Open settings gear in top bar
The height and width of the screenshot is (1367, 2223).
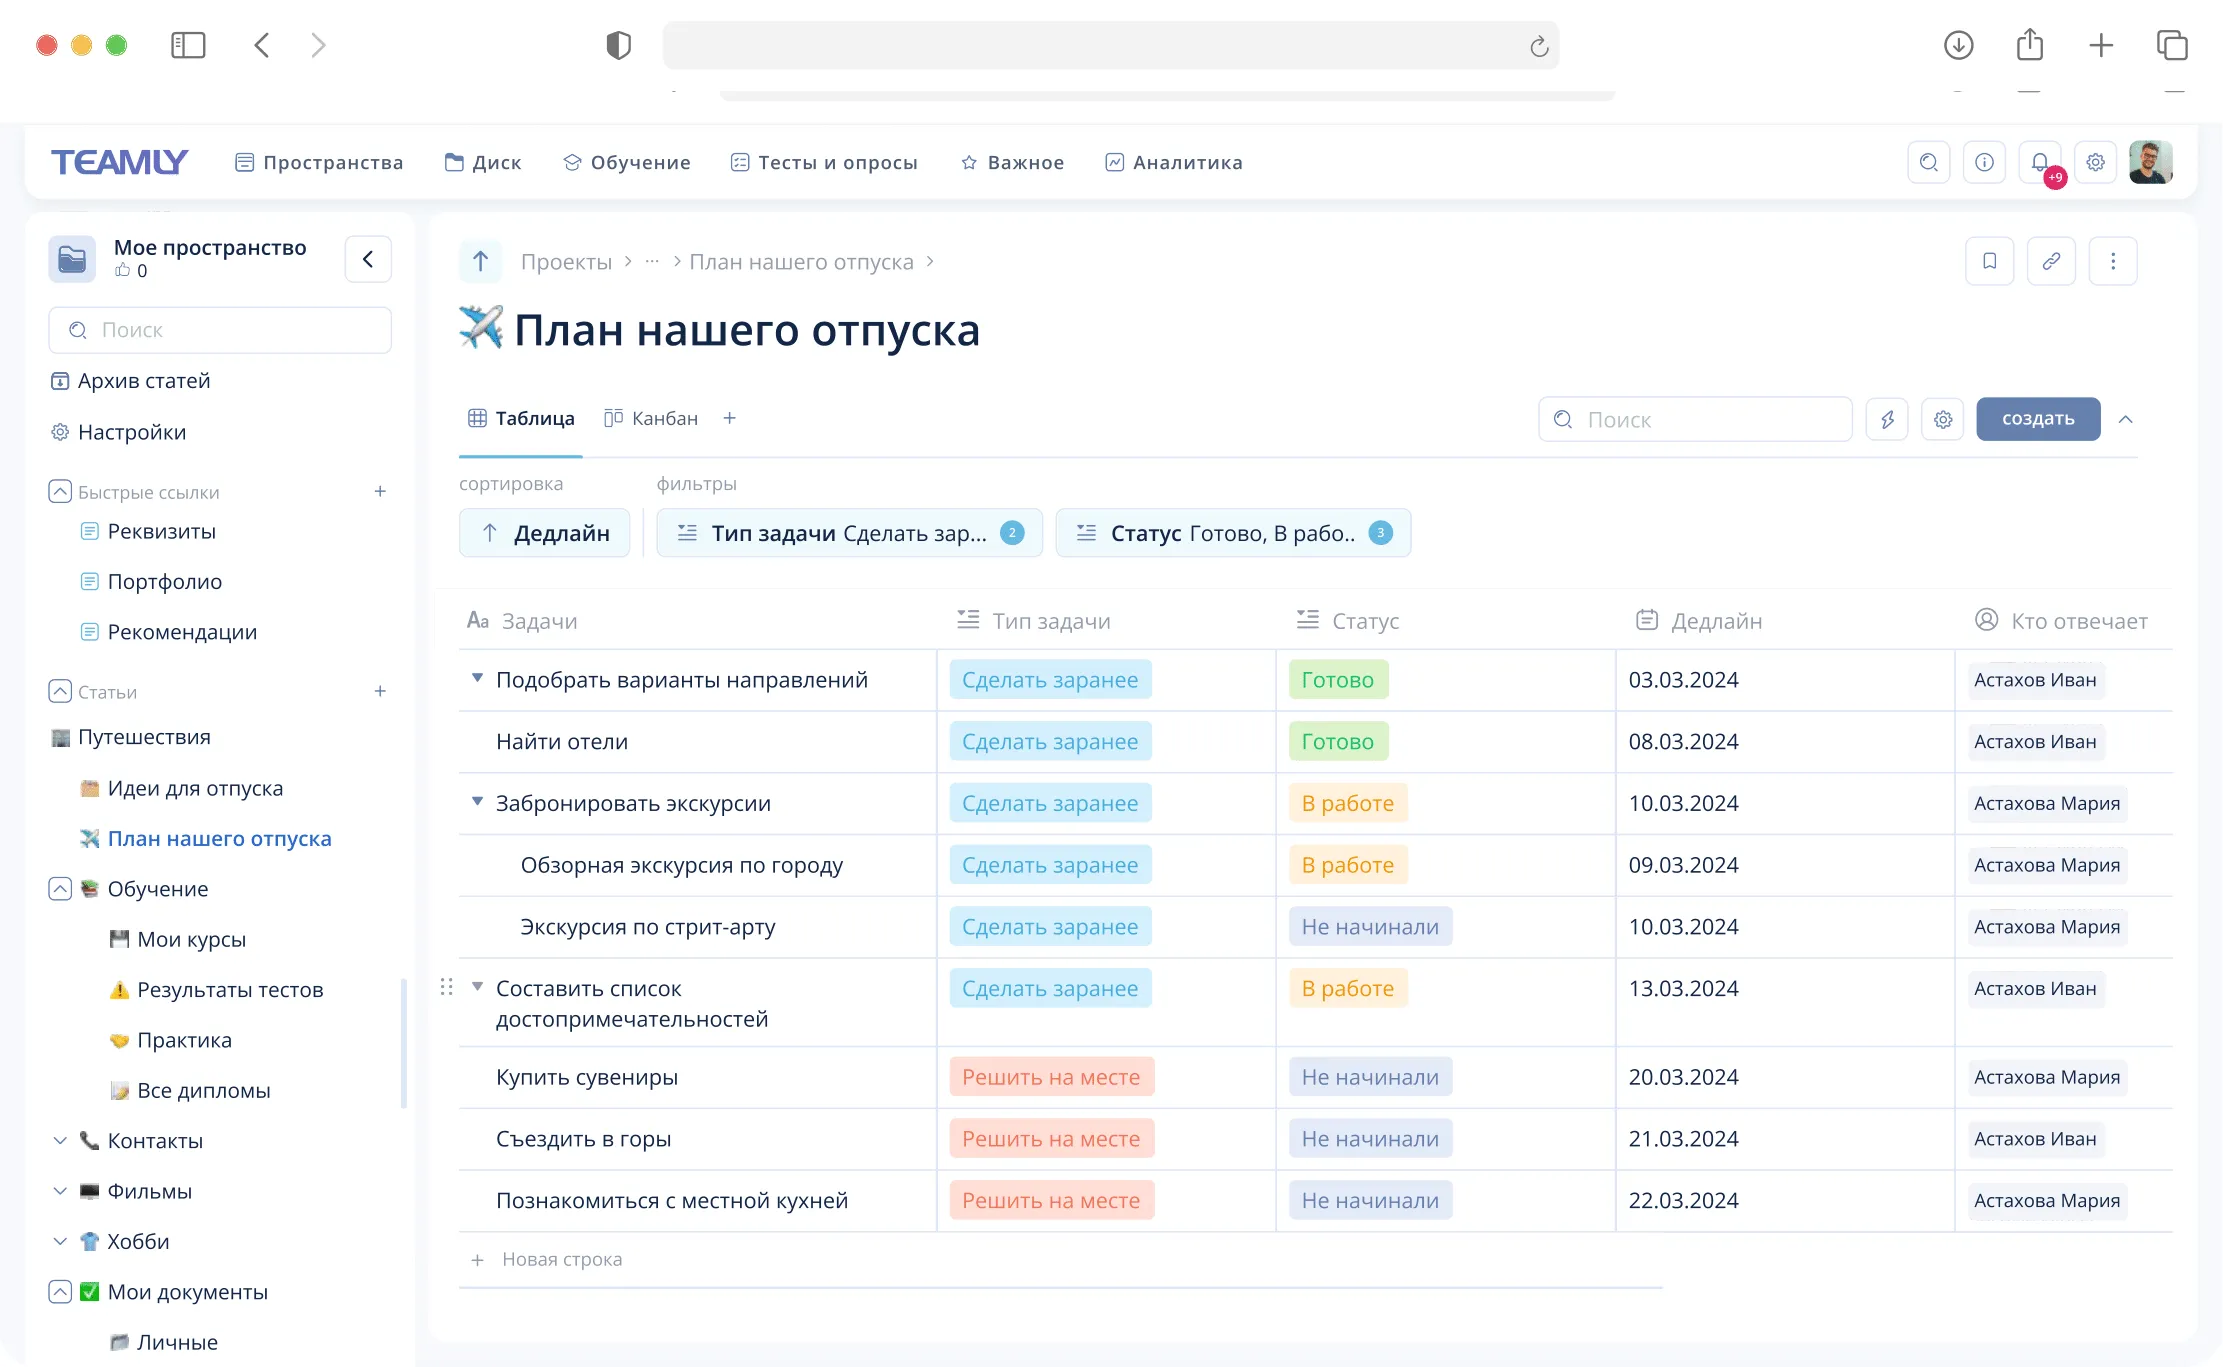pyautogui.click(x=2096, y=162)
